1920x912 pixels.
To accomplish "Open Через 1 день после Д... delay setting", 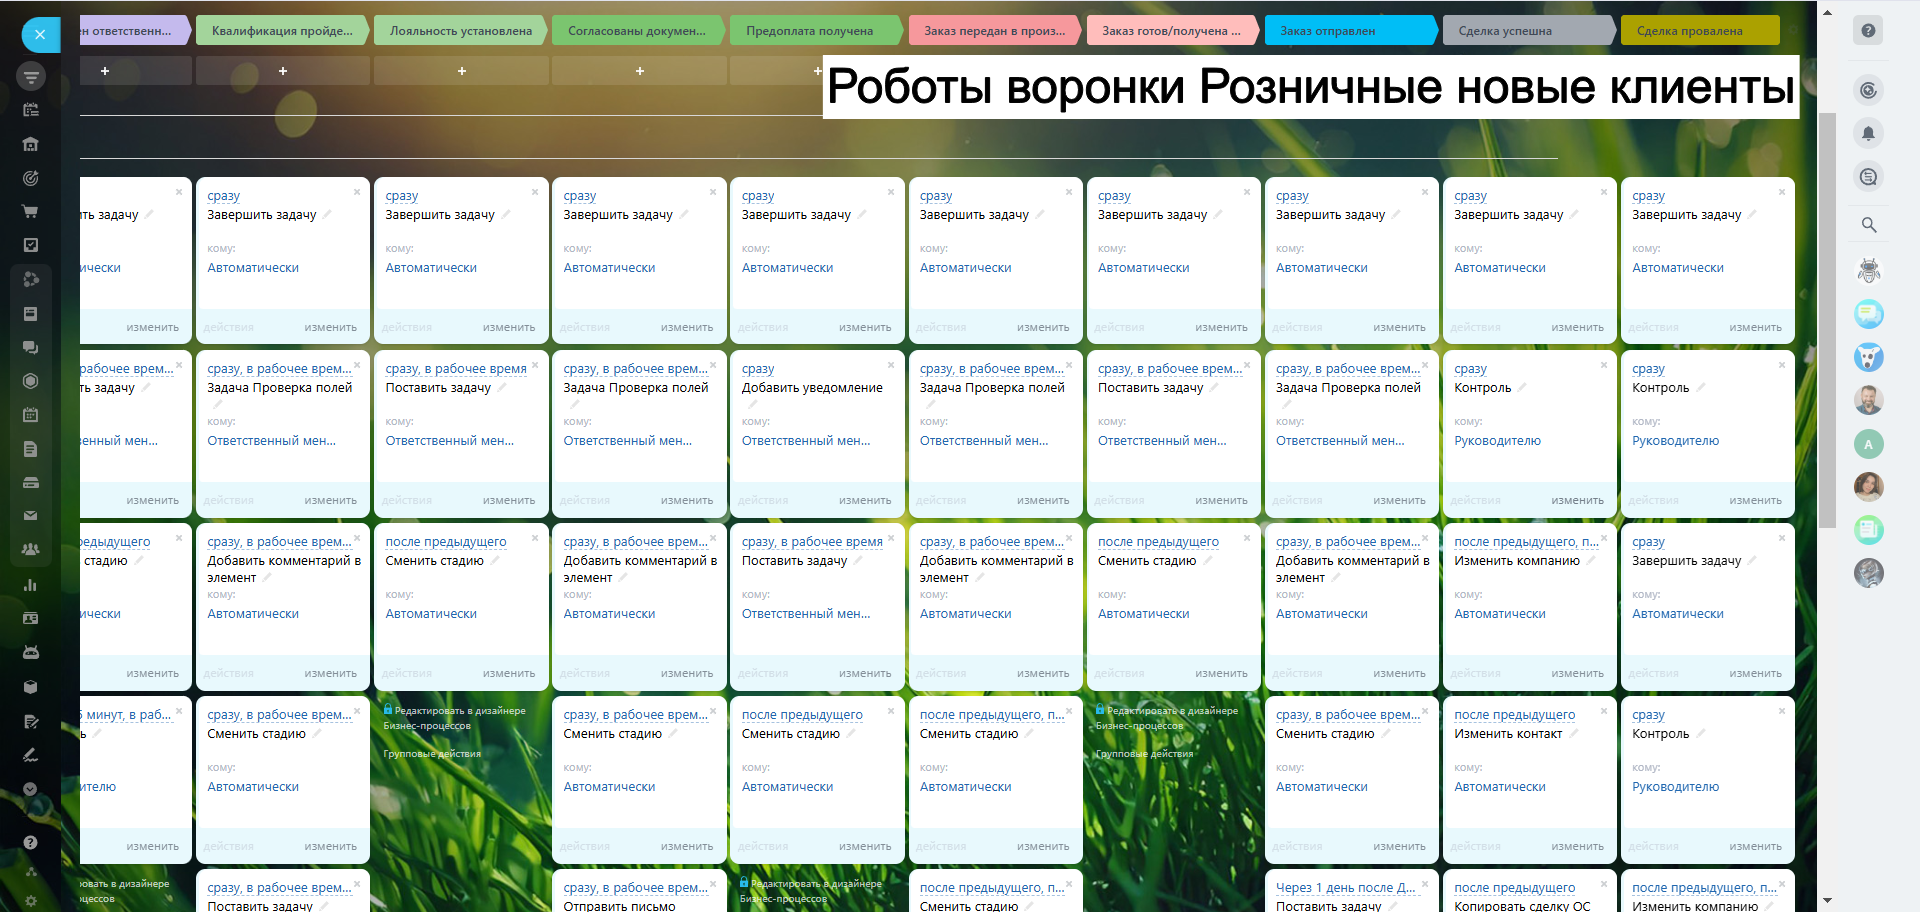I will 1346,888.
